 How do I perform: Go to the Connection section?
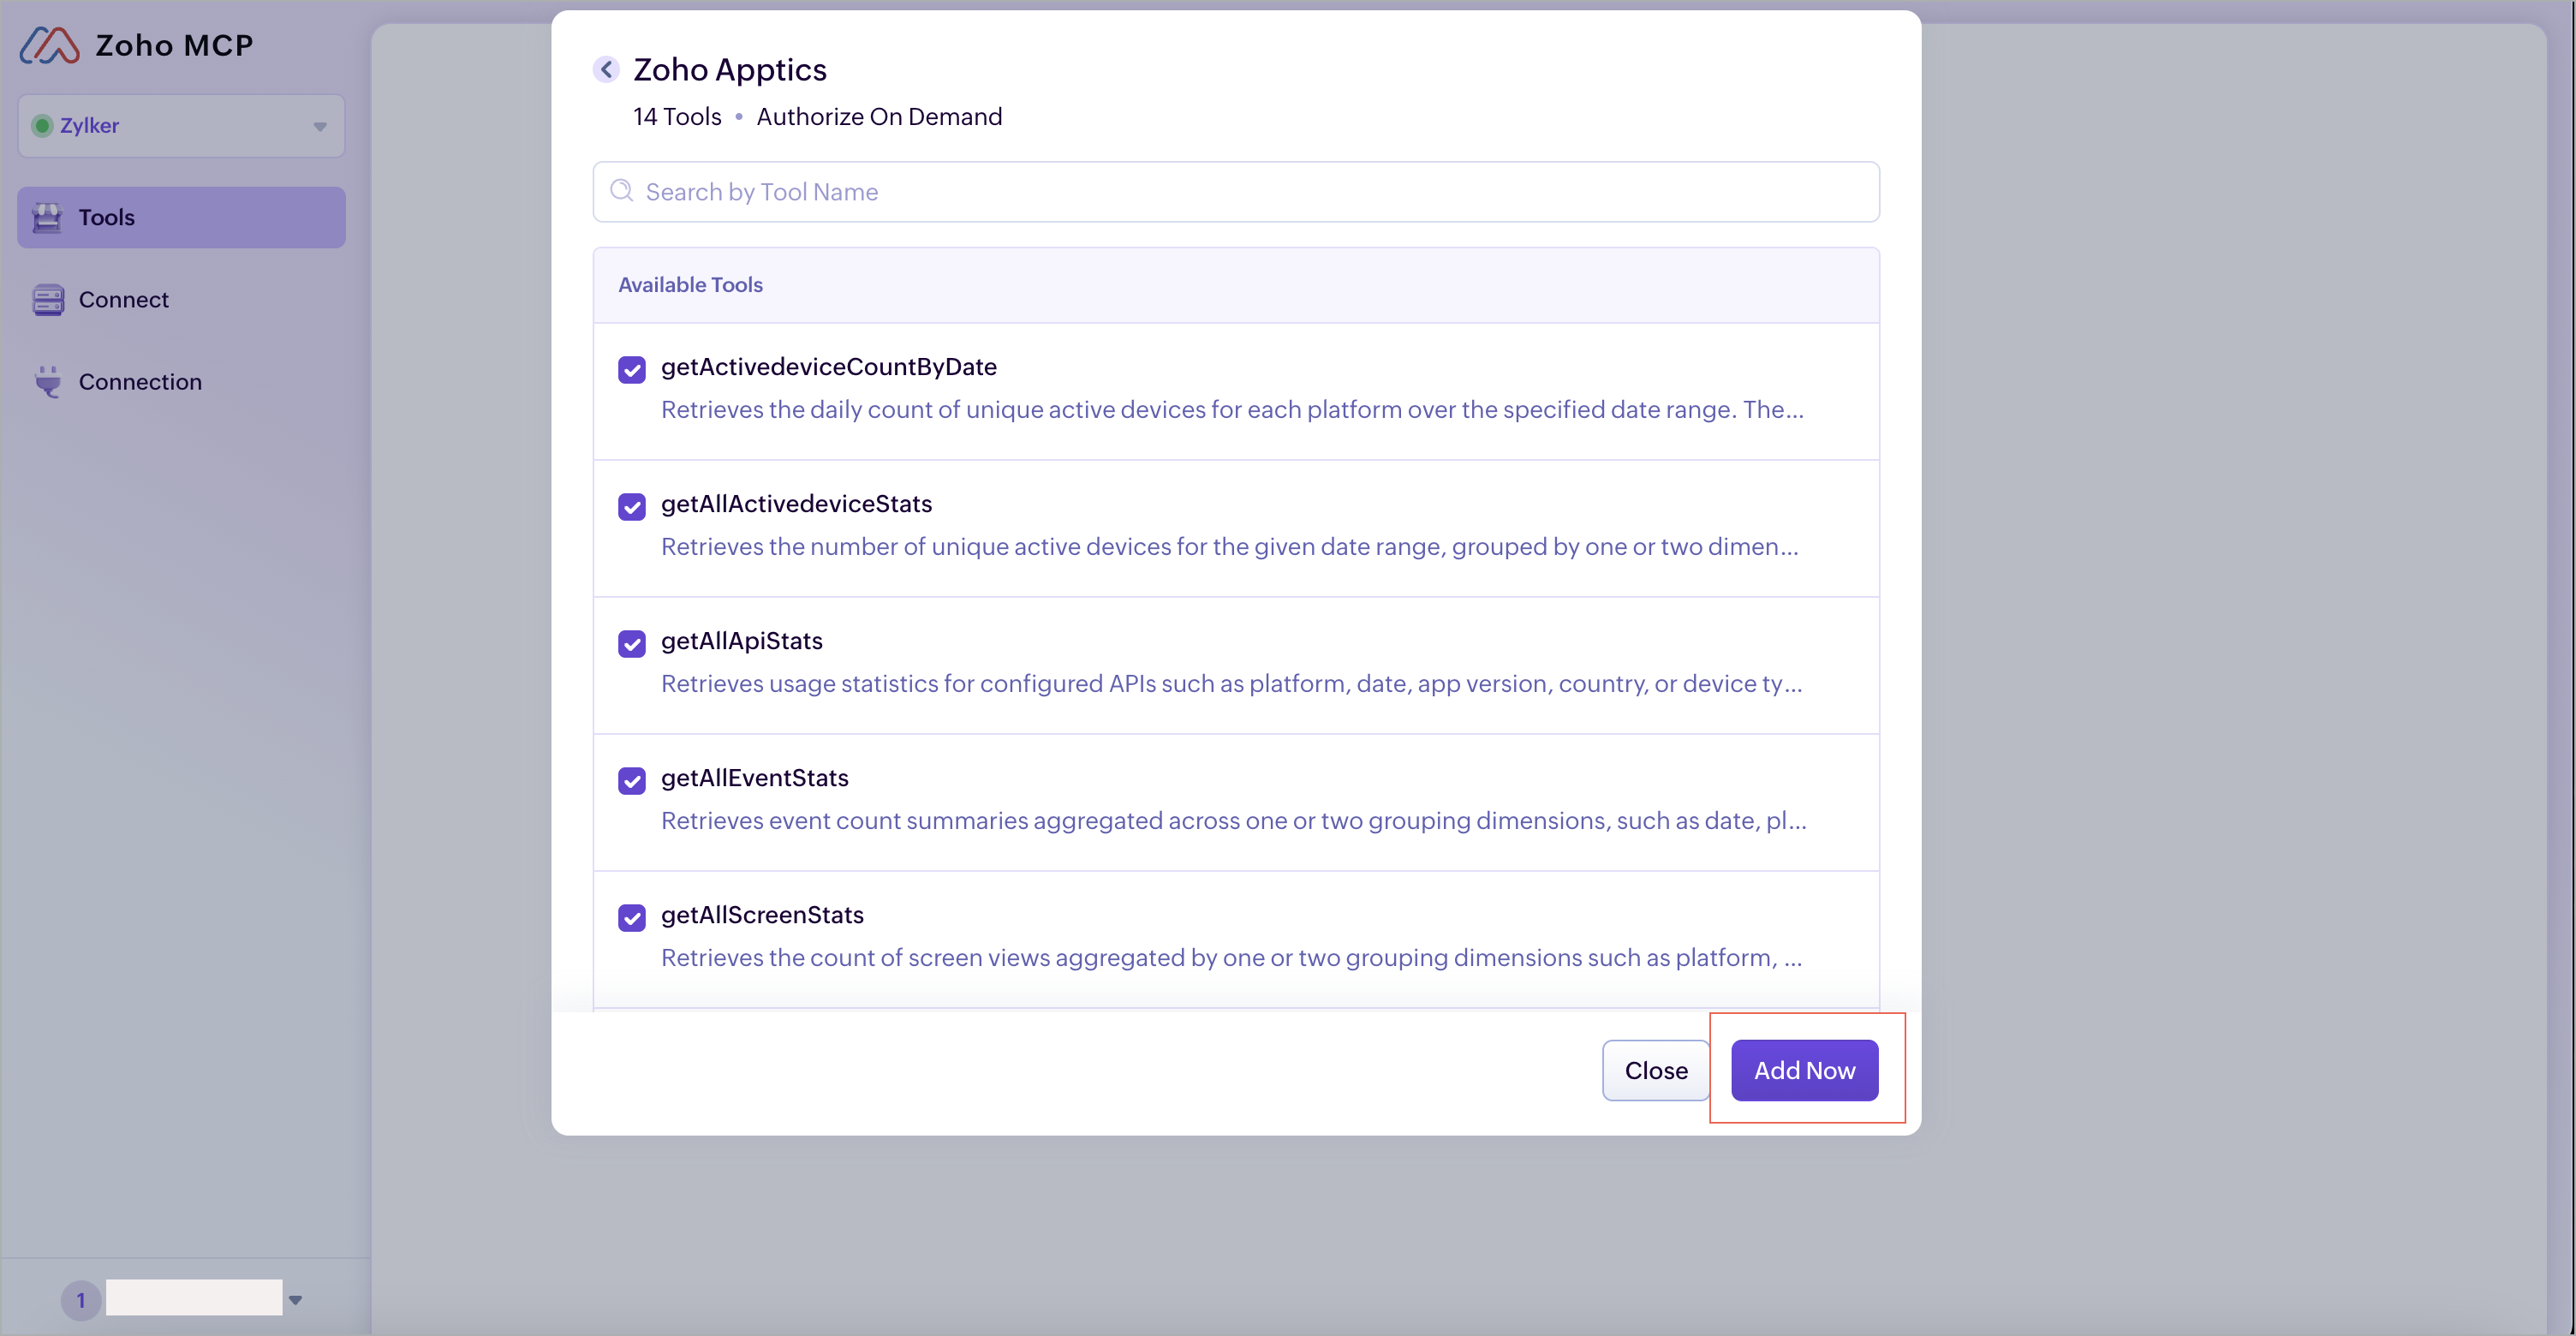(x=140, y=382)
